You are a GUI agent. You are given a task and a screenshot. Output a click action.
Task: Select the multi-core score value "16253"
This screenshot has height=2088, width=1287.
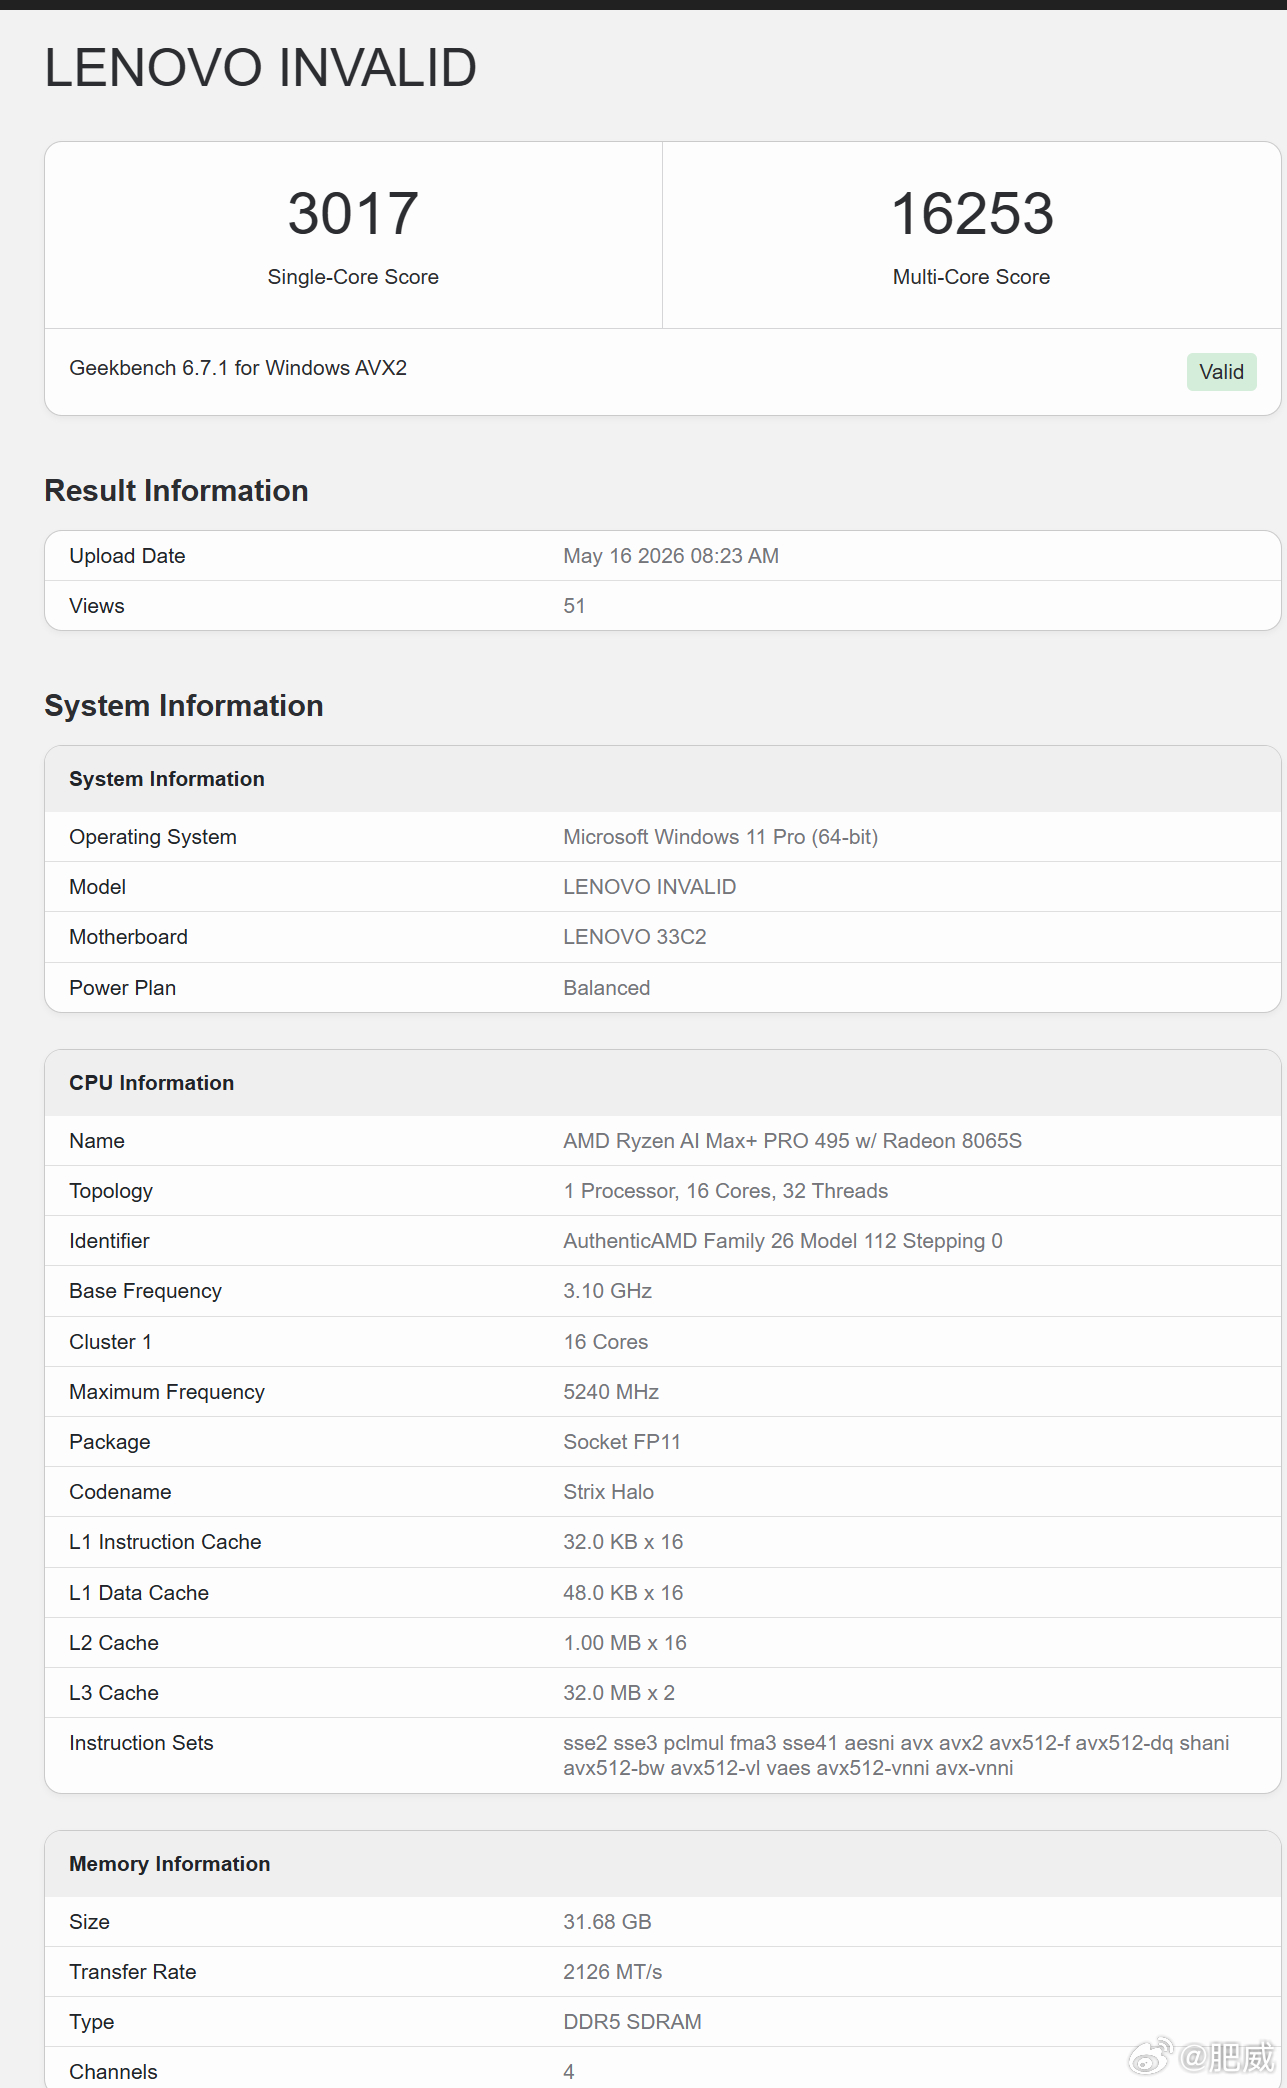point(972,213)
